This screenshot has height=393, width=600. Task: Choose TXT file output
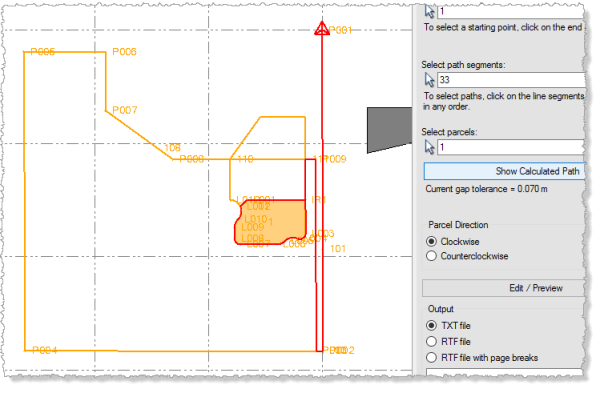pyautogui.click(x=431, y=326)
